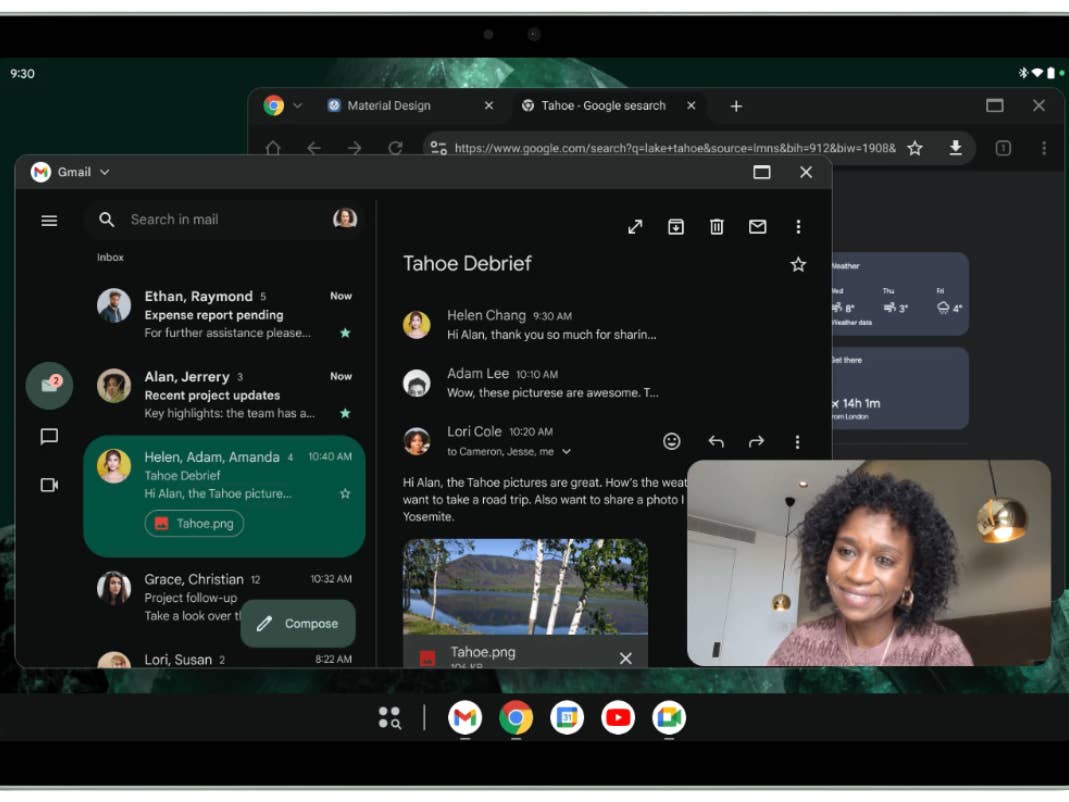Click the Search in mail field
This screenshot has width=1069, height=802.
click(224, 220)
